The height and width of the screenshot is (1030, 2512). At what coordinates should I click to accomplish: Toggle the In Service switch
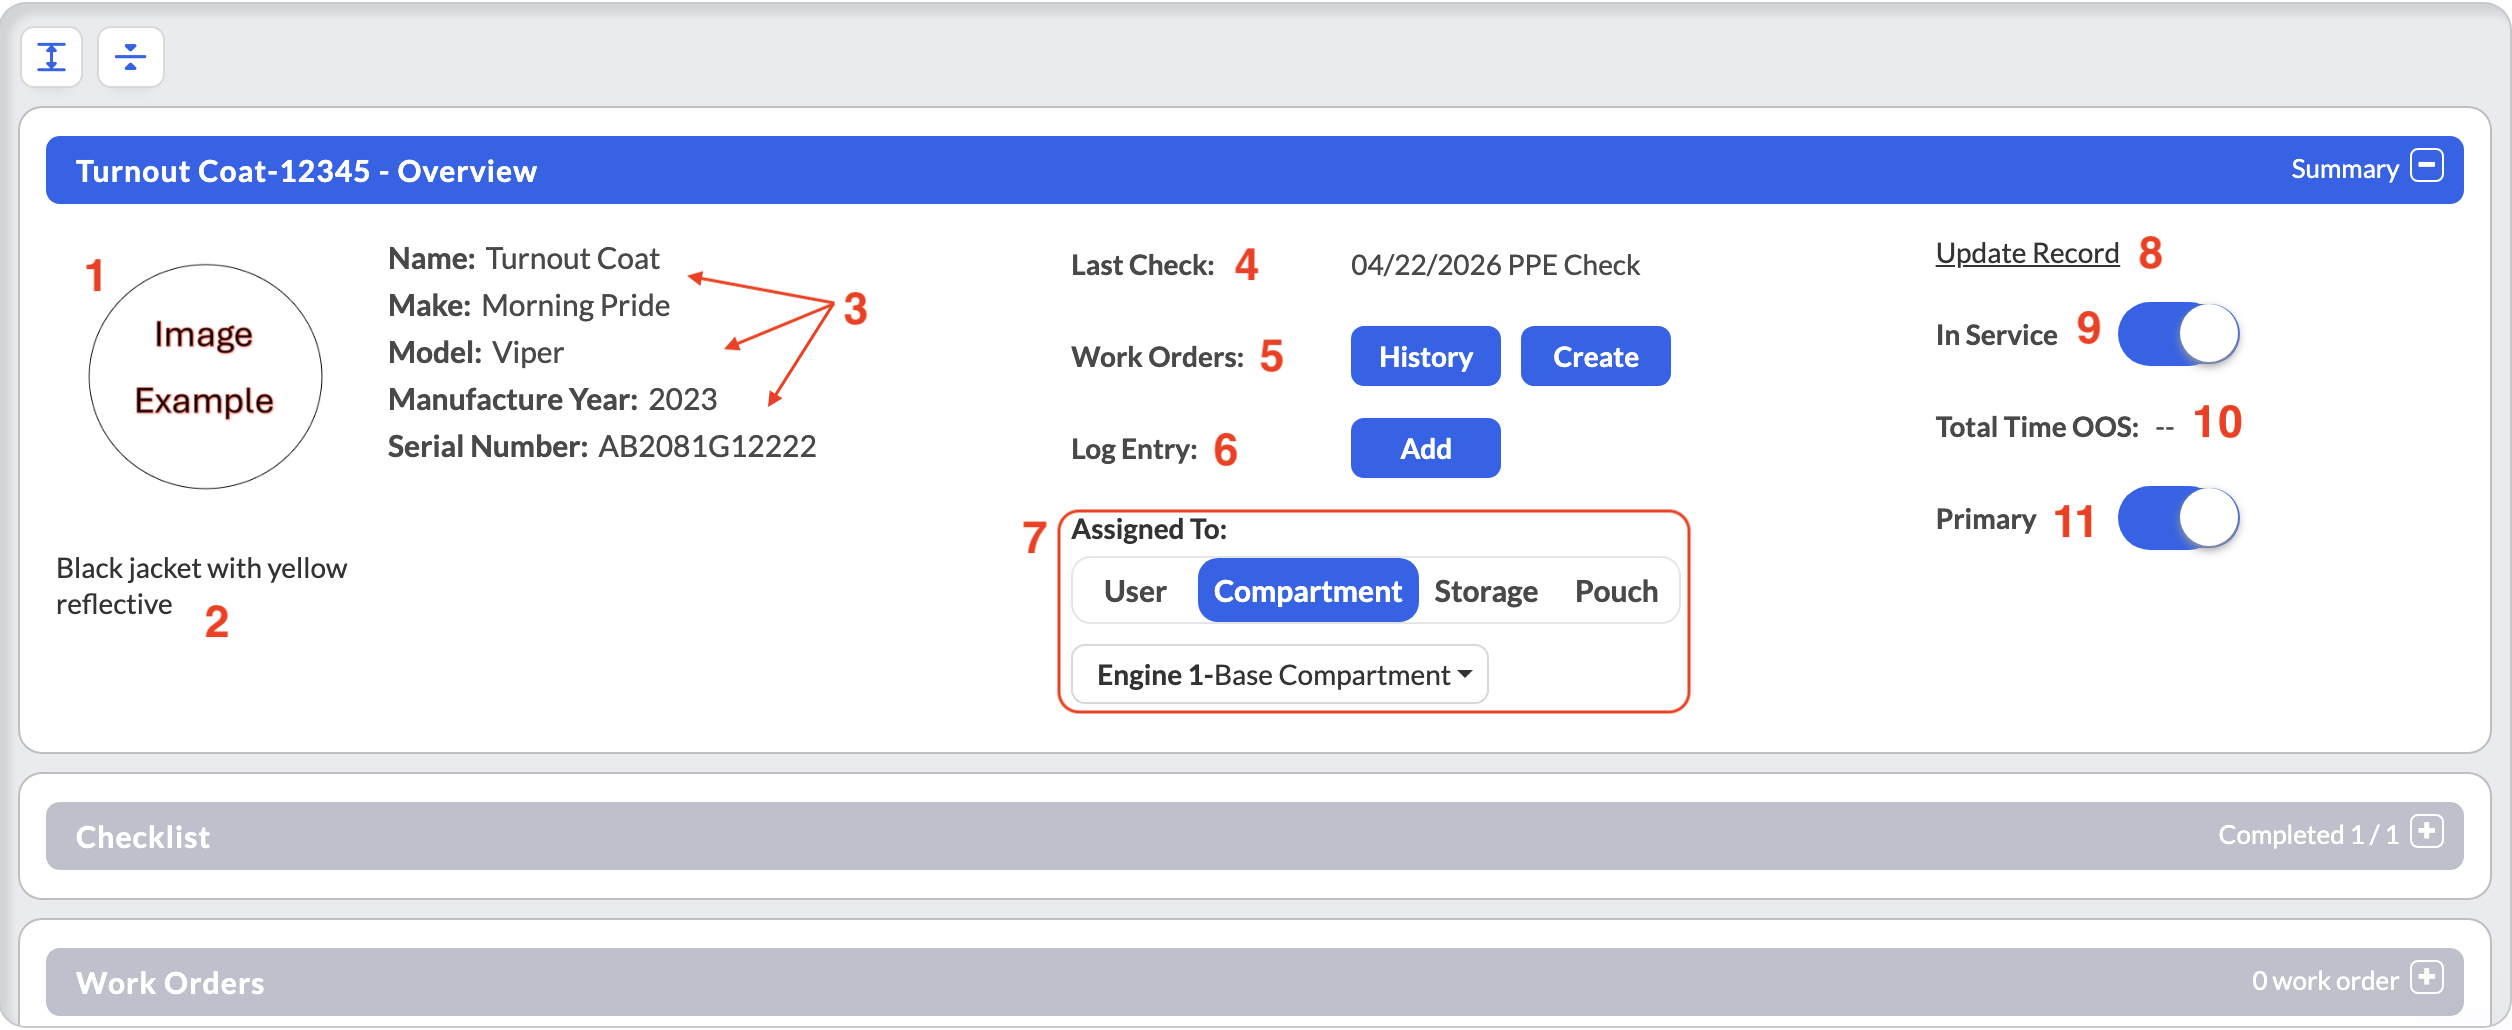click(2178, 334)
